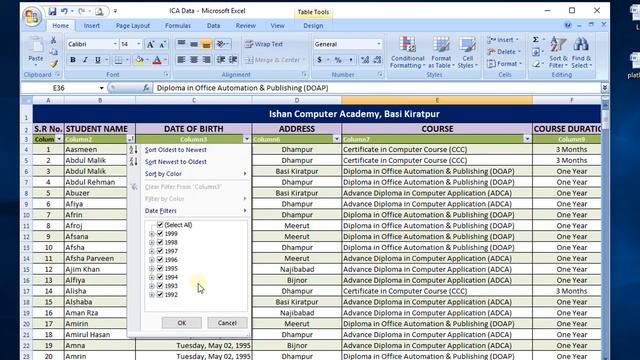Apply red Font Color swatch

coord(157,60)
